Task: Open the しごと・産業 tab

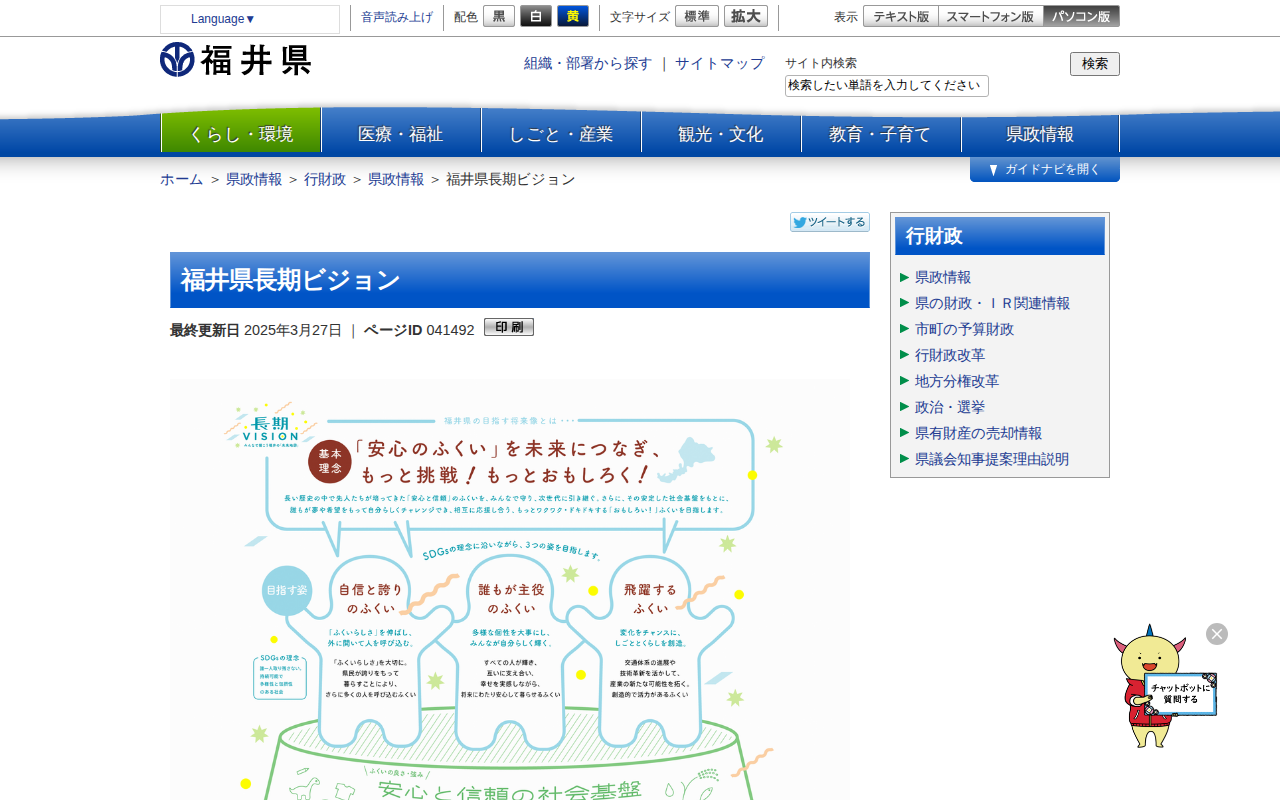Action: tap(561, 134)
